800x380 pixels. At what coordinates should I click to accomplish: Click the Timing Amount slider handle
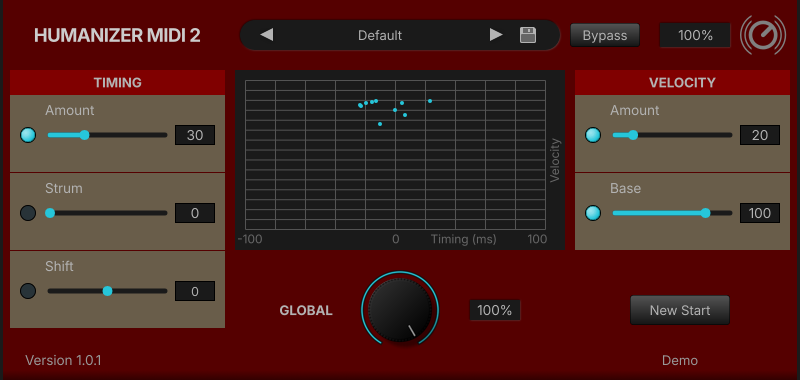point(85,135)
